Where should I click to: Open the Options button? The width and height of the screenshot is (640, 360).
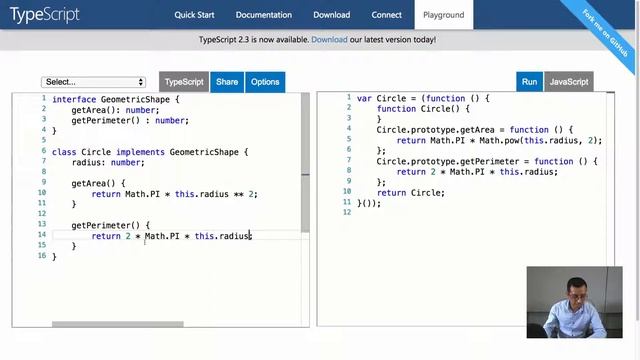265,82
